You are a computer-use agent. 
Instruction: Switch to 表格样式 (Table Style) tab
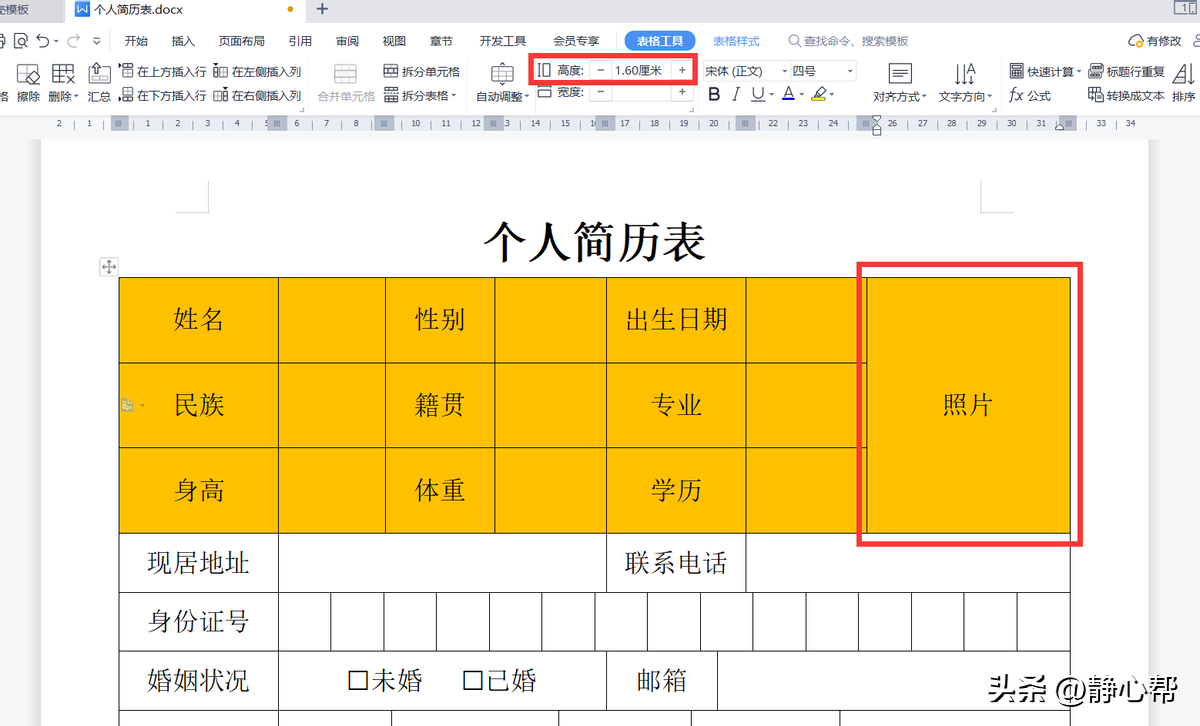click(736, 41)
